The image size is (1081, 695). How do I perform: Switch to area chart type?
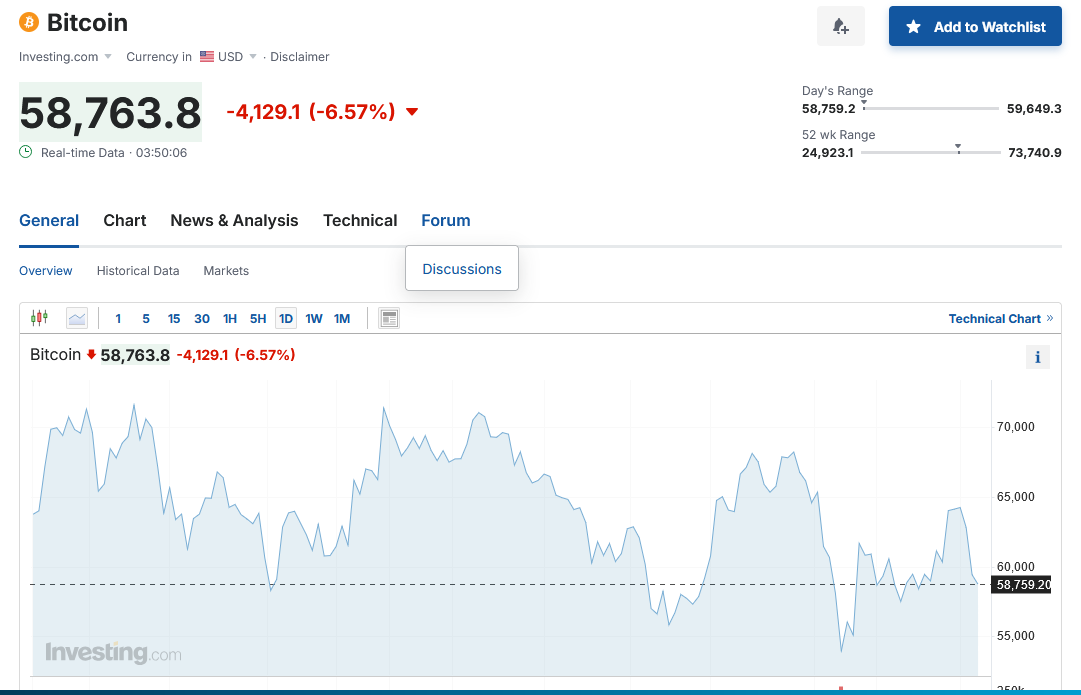[x=77, y=318]
